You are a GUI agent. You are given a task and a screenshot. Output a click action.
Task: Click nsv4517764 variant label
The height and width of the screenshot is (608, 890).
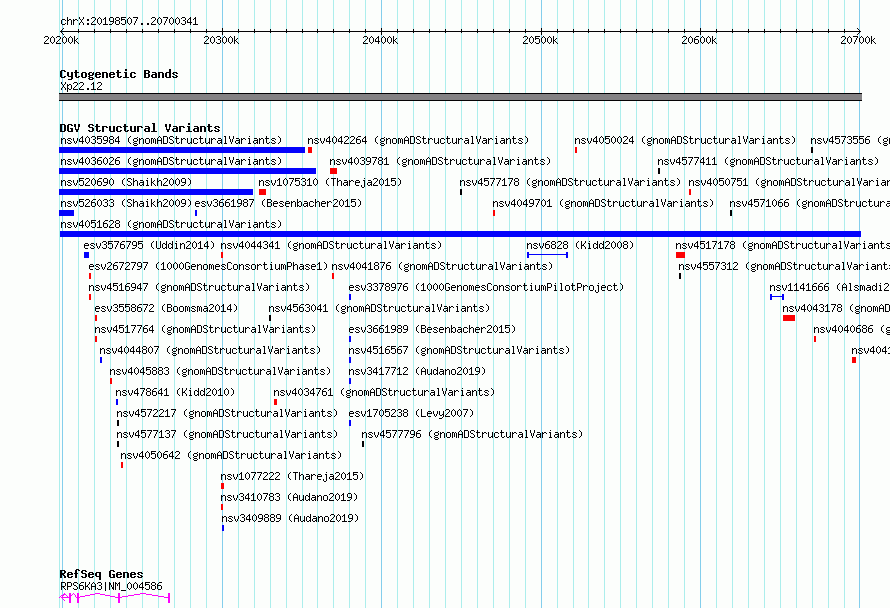click(x=205, y=329)
